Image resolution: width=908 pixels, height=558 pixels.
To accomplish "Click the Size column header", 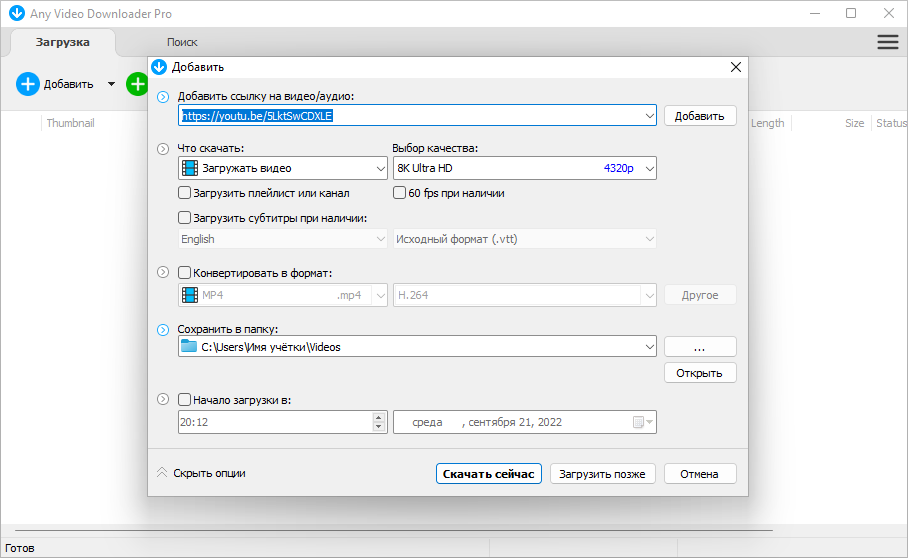I will point(854,123).
